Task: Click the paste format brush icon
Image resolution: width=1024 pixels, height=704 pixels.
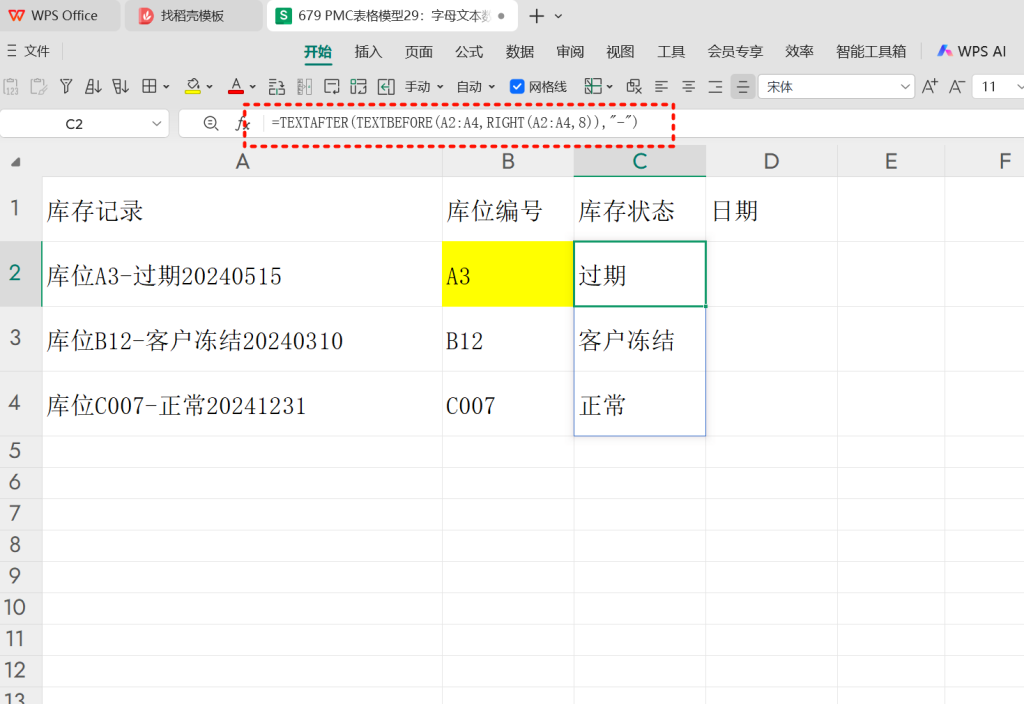Action: click(x=39, y=87)
